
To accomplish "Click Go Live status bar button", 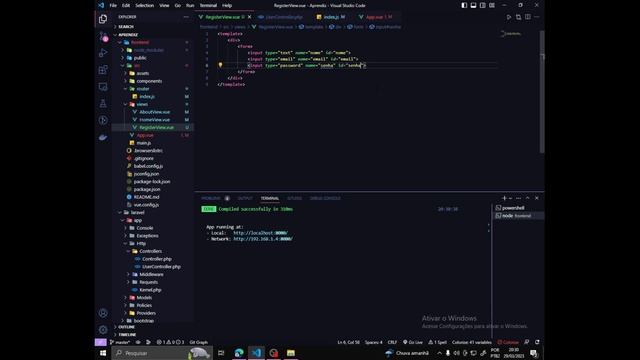I will (x=413, y=342).
